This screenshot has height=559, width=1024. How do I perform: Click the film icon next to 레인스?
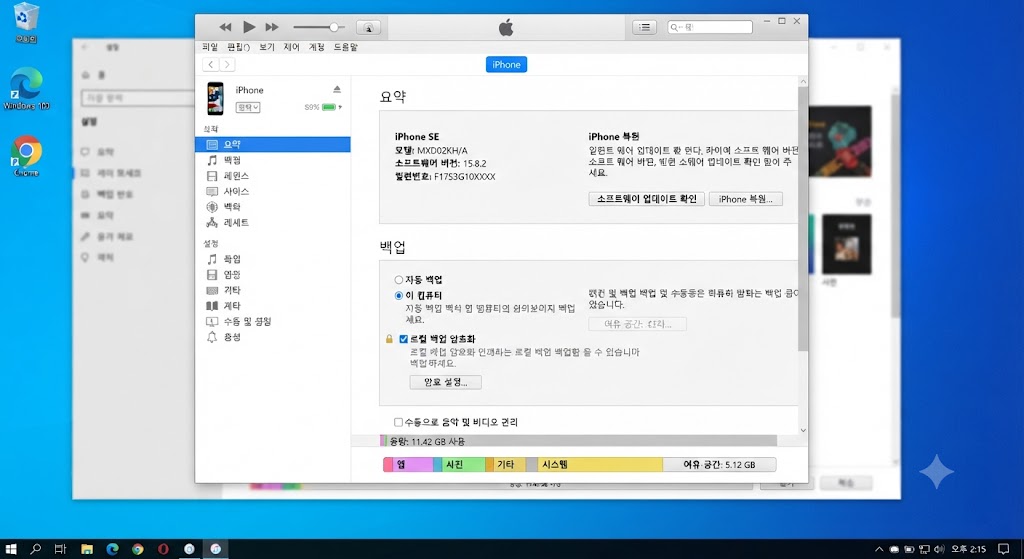(212, 176)
